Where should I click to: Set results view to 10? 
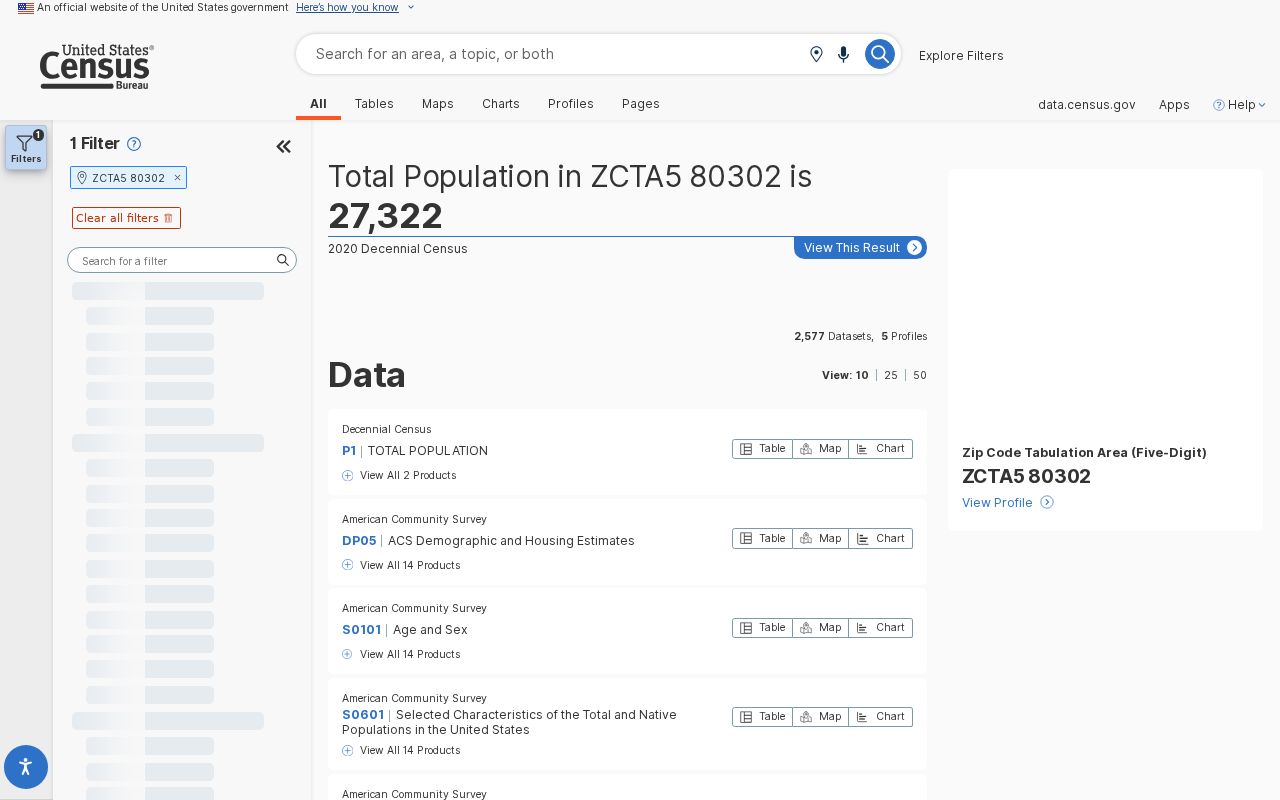point(862,375)
